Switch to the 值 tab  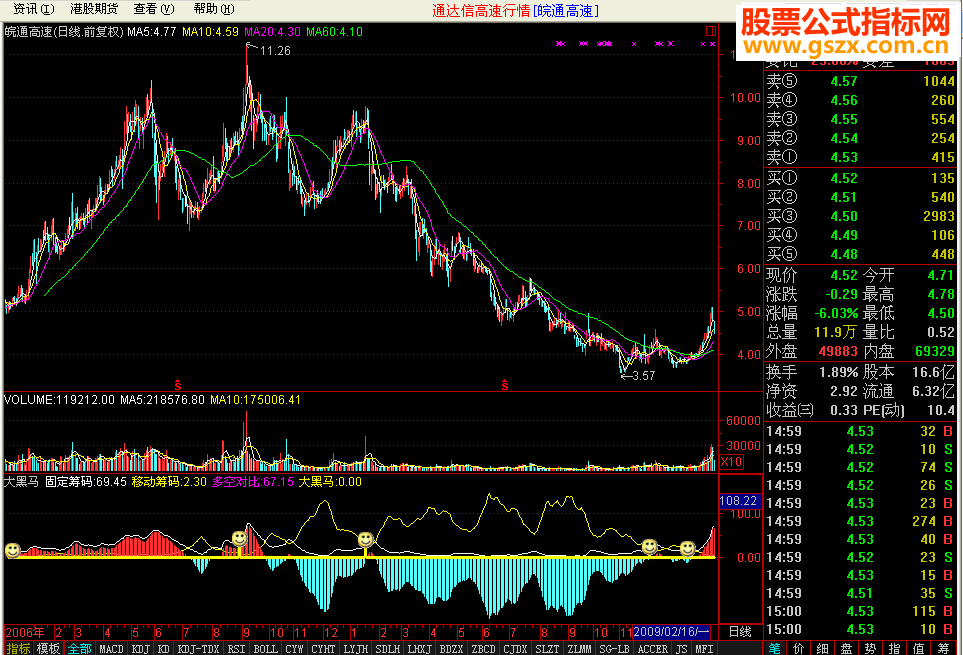[919, 648]
